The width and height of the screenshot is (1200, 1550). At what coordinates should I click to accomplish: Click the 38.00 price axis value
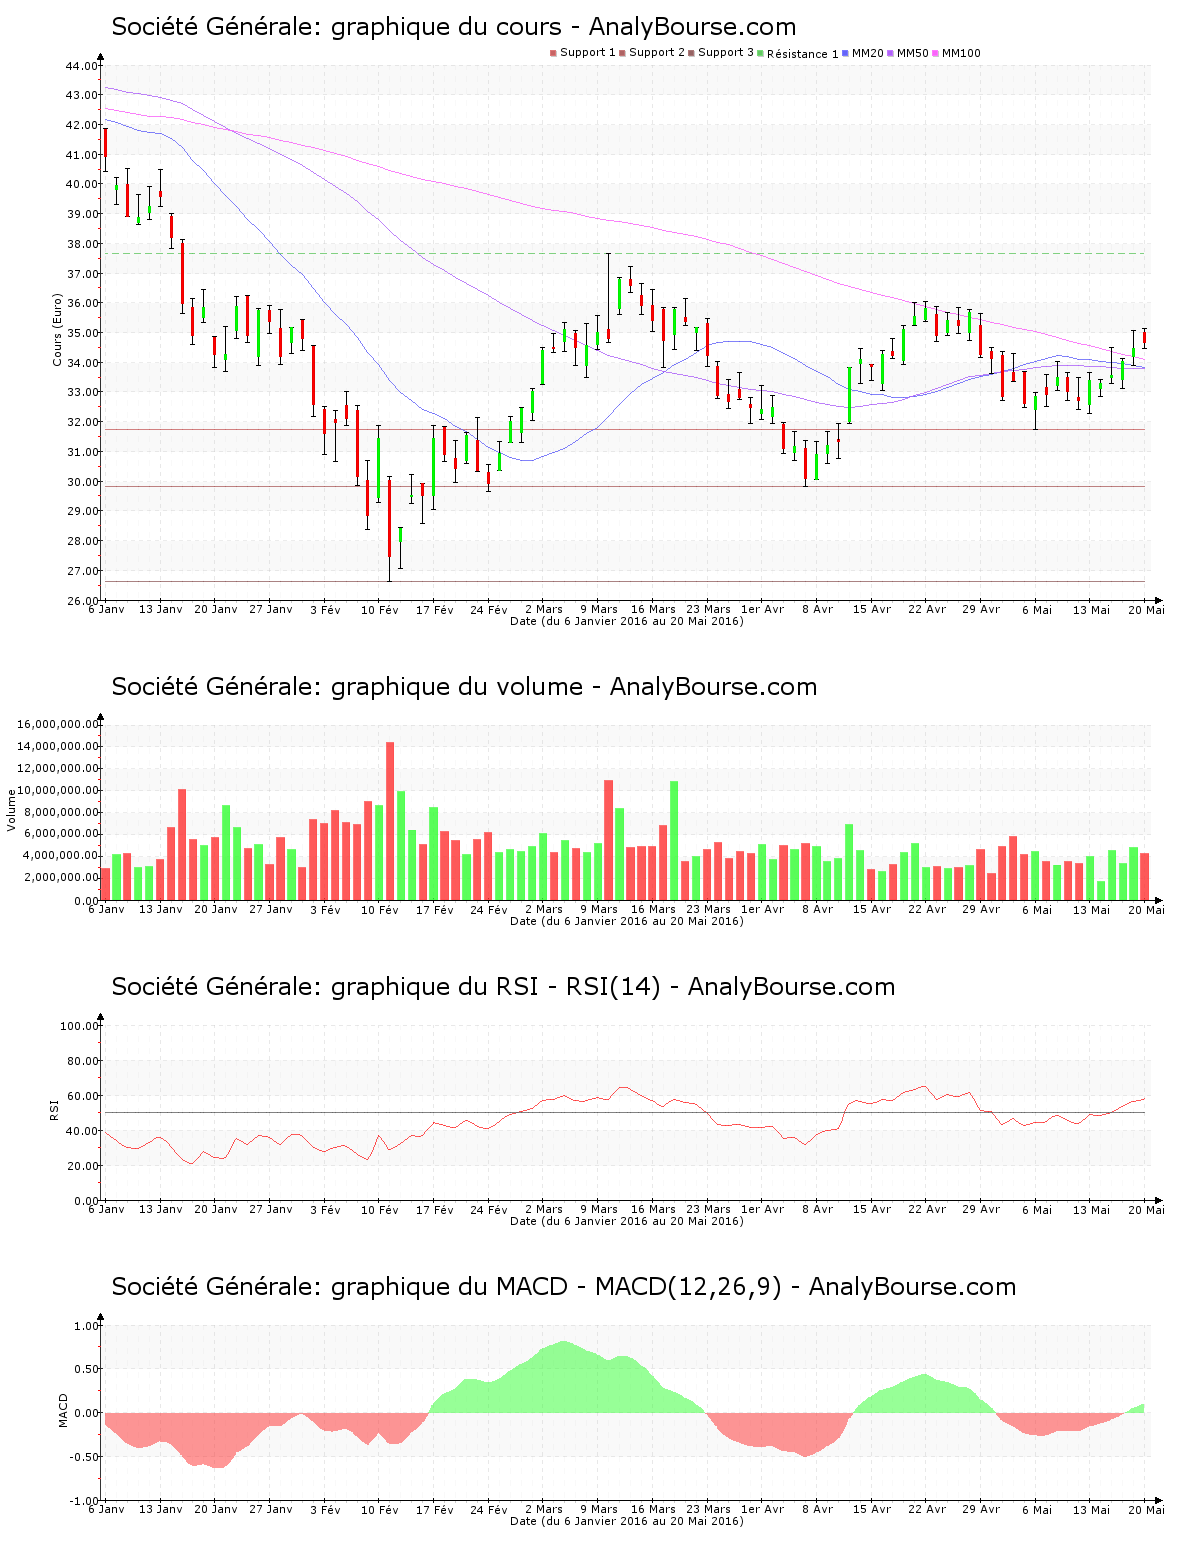[x=82, y=244]
